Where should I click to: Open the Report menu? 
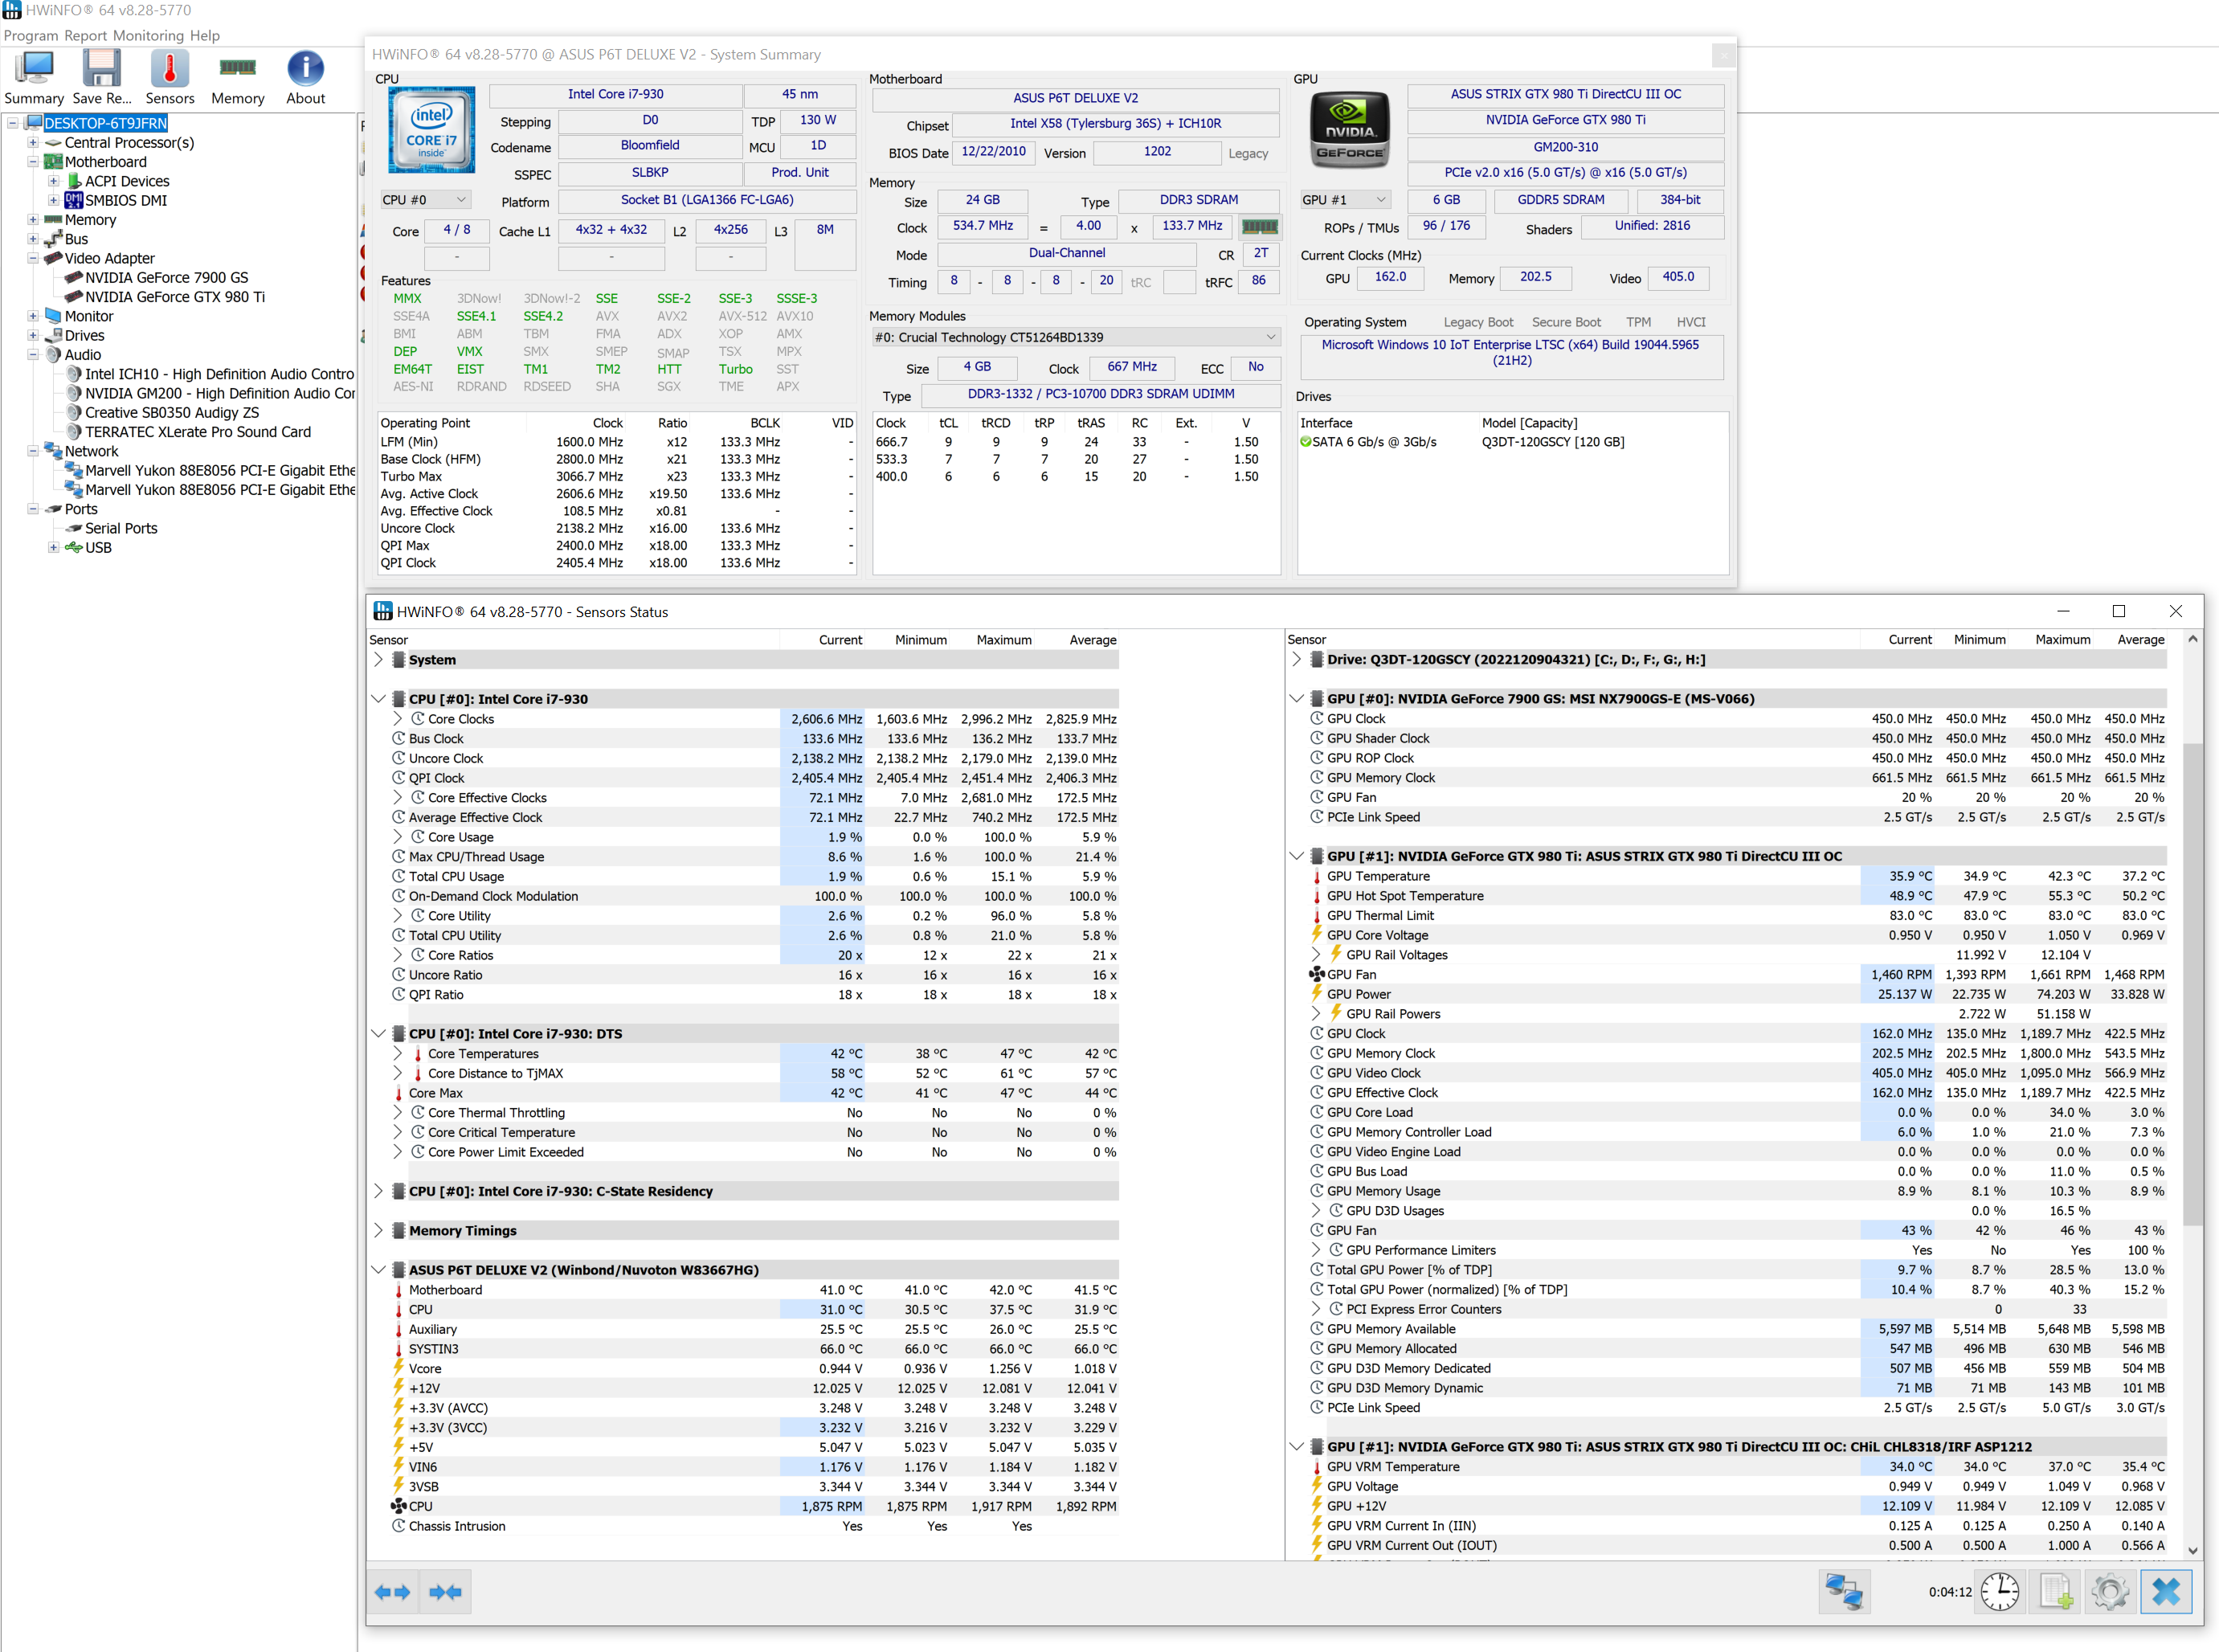tap(85, 35)
